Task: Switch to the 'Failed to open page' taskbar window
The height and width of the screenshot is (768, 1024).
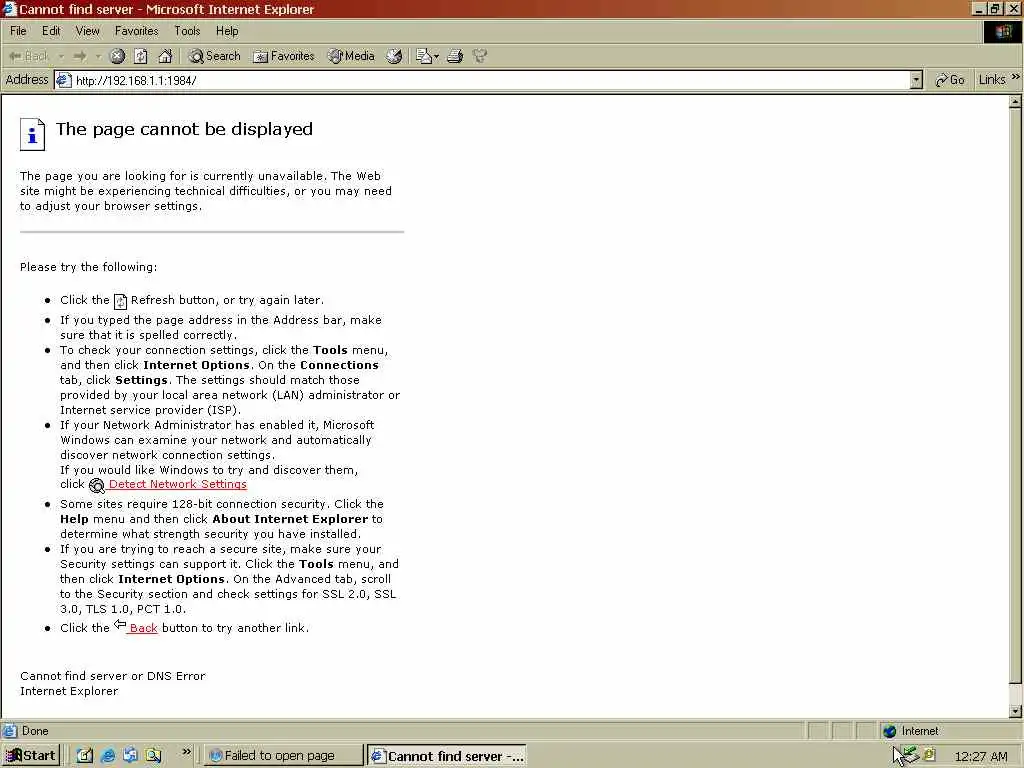Action: click(283, 756)
